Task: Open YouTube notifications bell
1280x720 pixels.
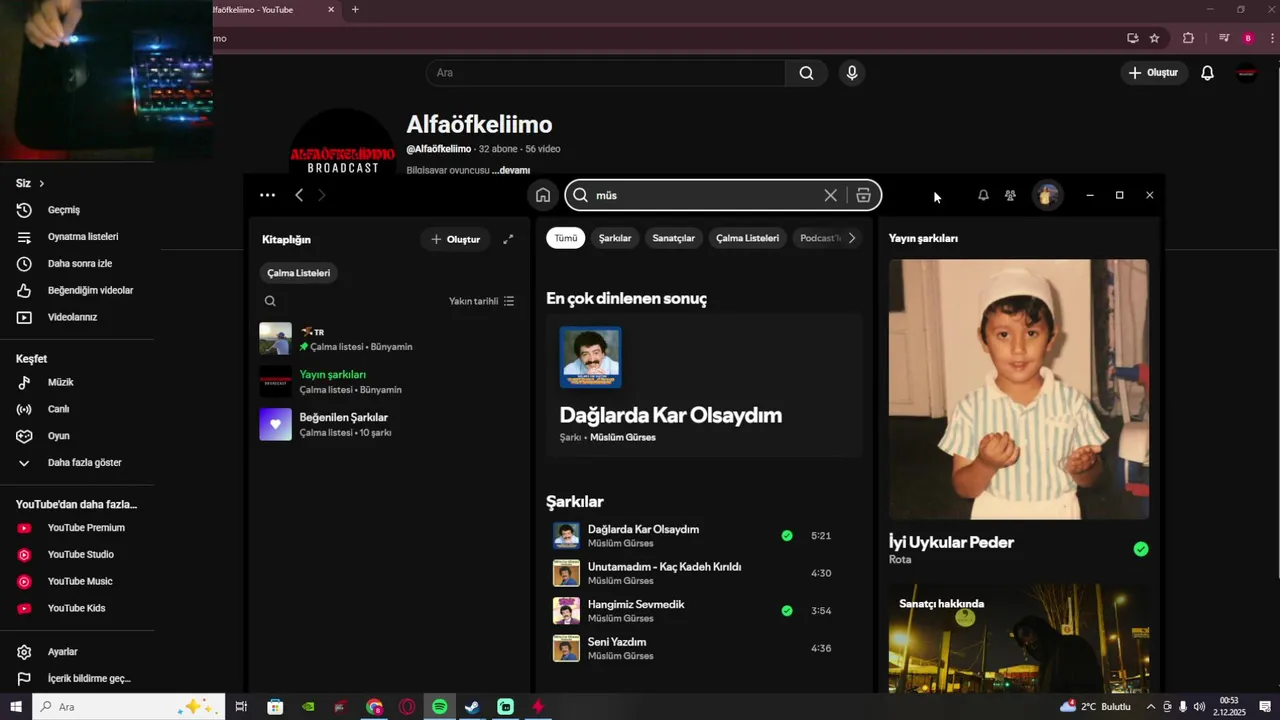Action: [1207, 73]
